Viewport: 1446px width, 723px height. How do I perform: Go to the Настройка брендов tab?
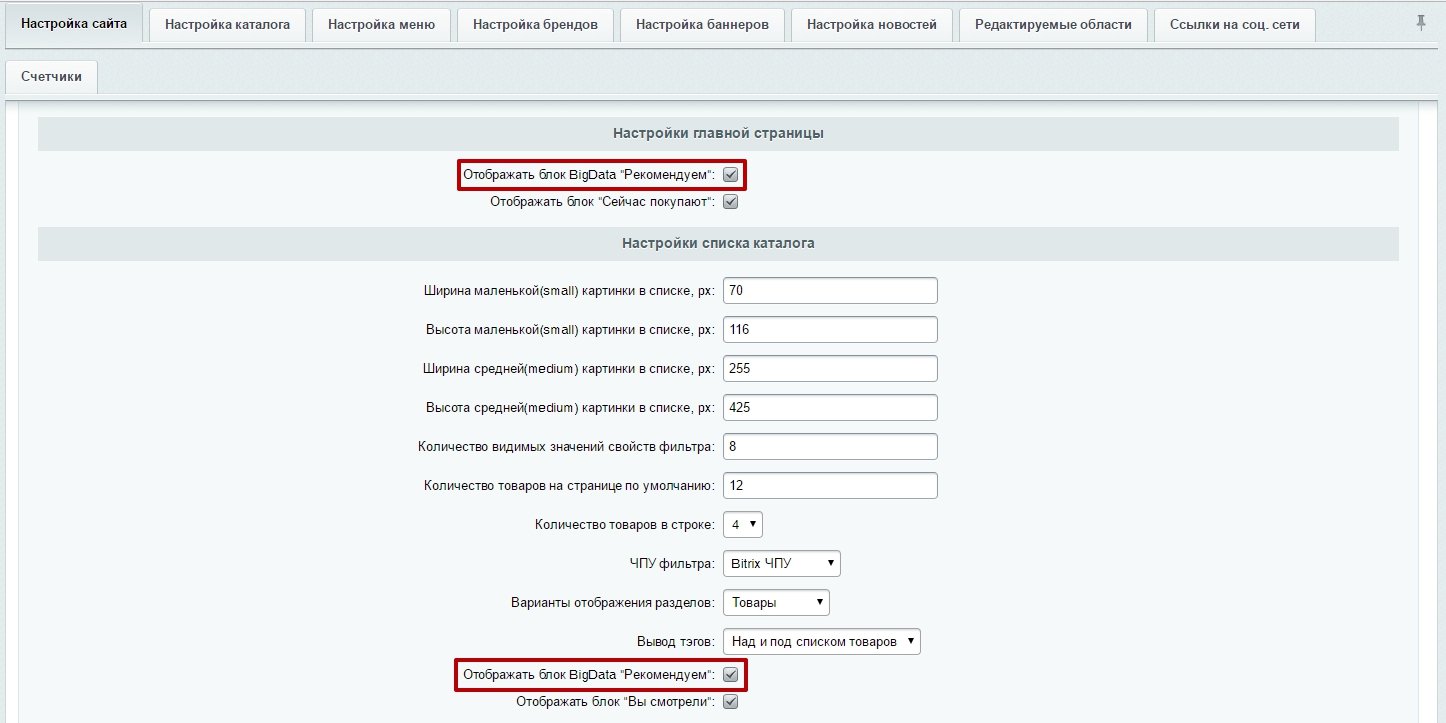[x=535, y=24]
